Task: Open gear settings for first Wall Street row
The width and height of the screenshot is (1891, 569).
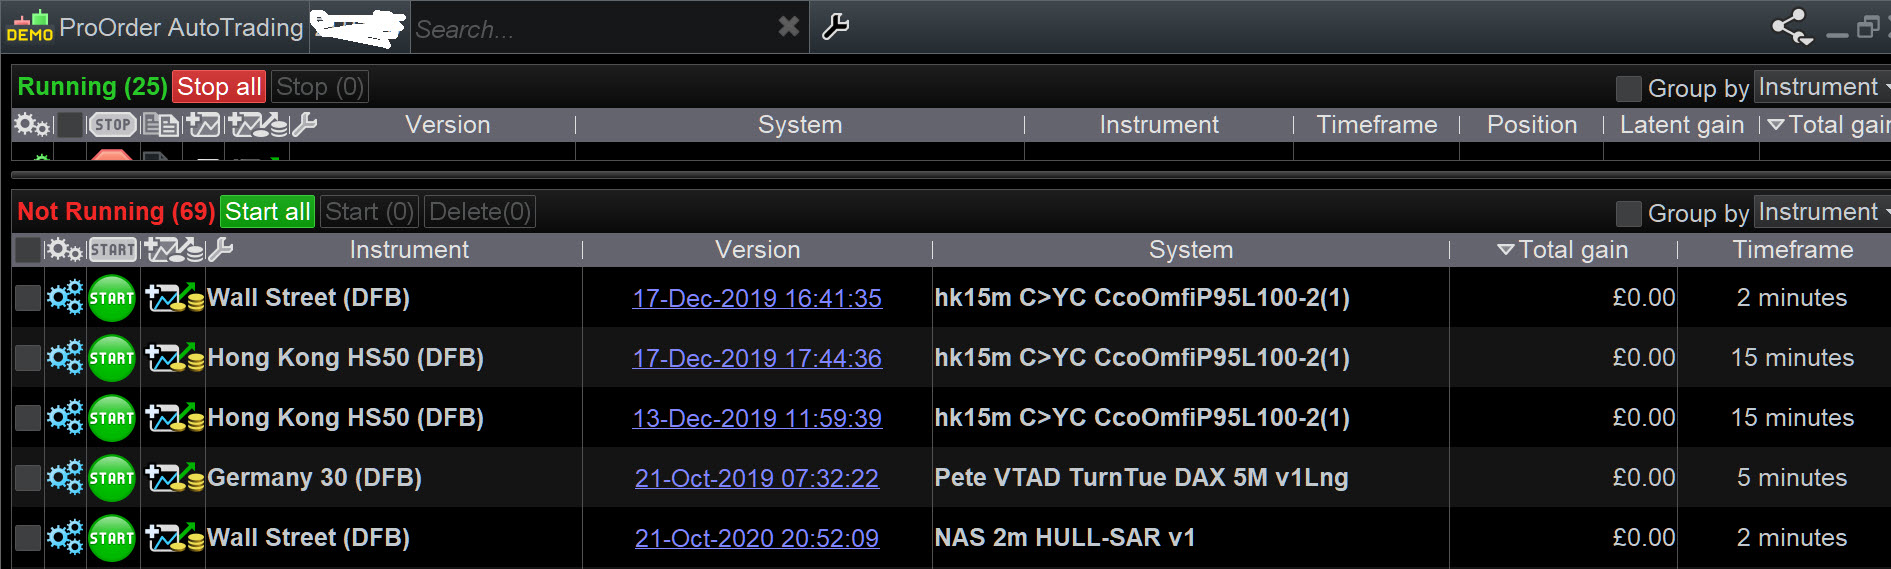Action: click(65, 298)
